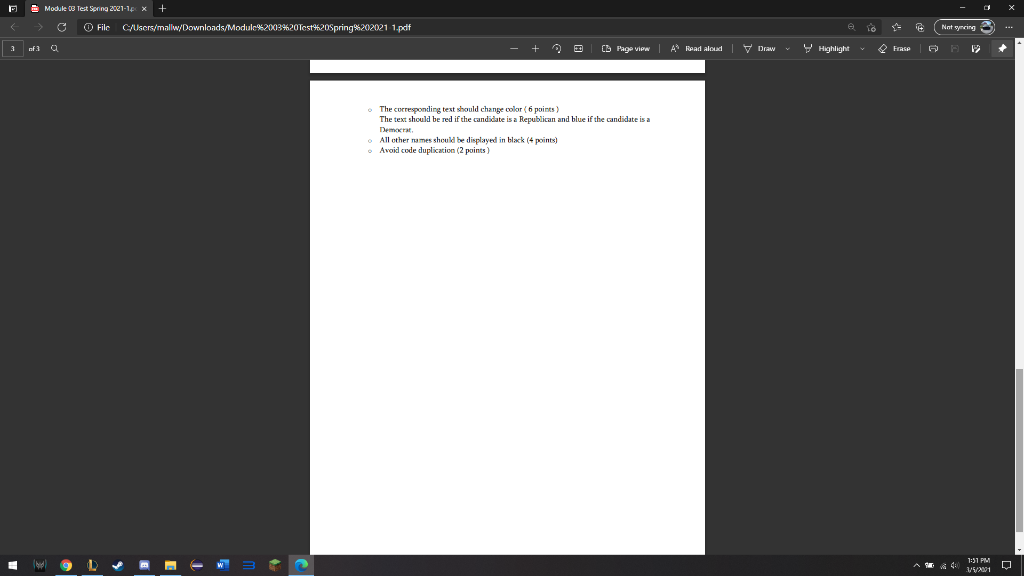Image resolution: width=1024 pixels, height=576 pixels.
Task: Rotate the PDF page
Action: coord(556,48)
